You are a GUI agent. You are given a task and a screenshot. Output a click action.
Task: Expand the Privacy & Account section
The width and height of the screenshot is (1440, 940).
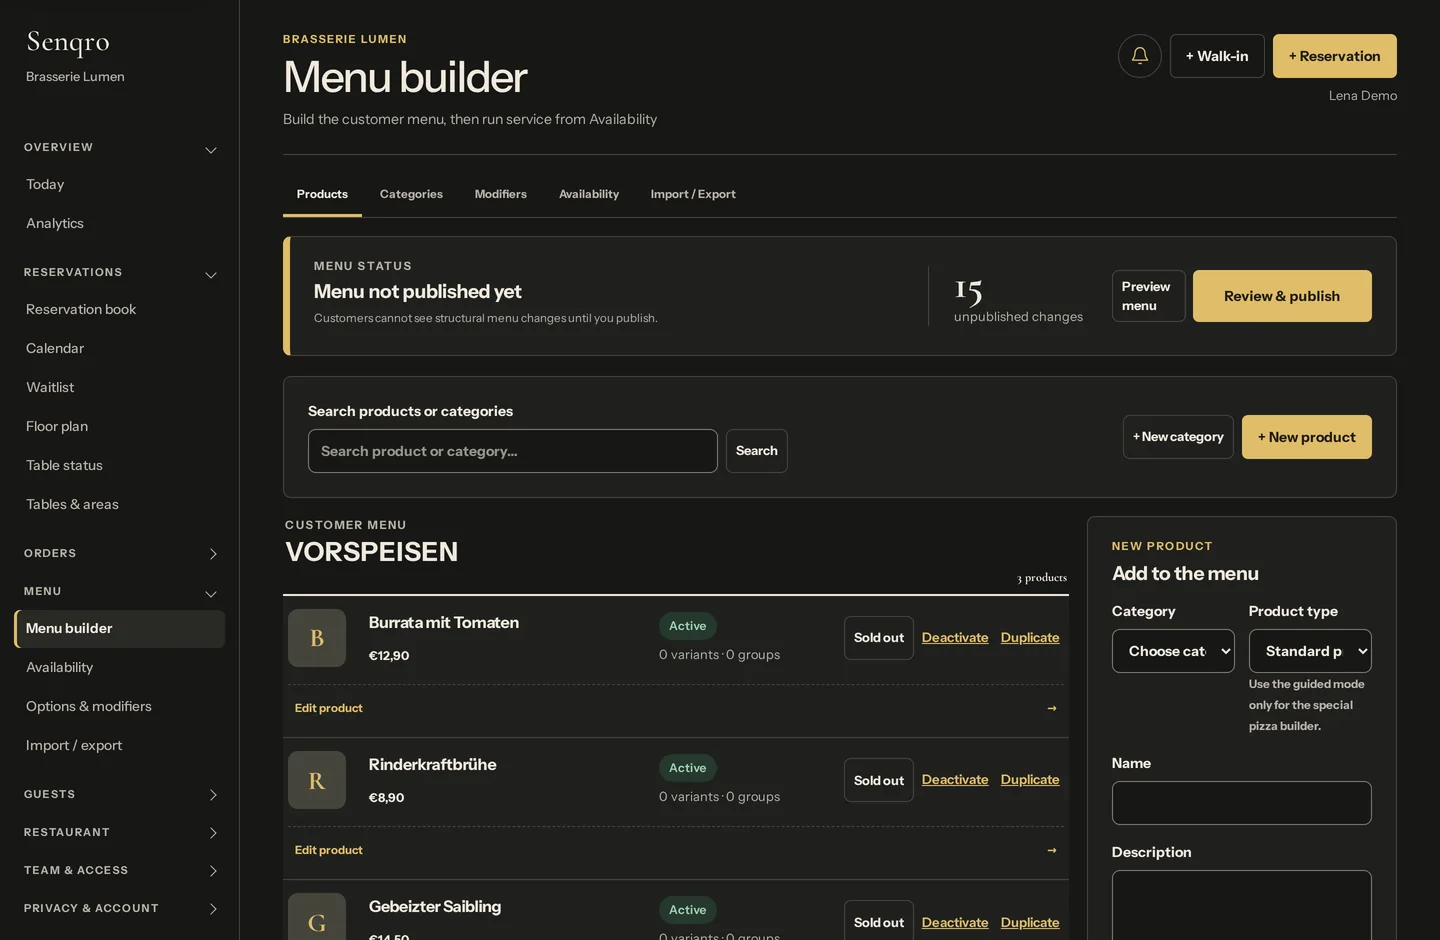(120, 909)
